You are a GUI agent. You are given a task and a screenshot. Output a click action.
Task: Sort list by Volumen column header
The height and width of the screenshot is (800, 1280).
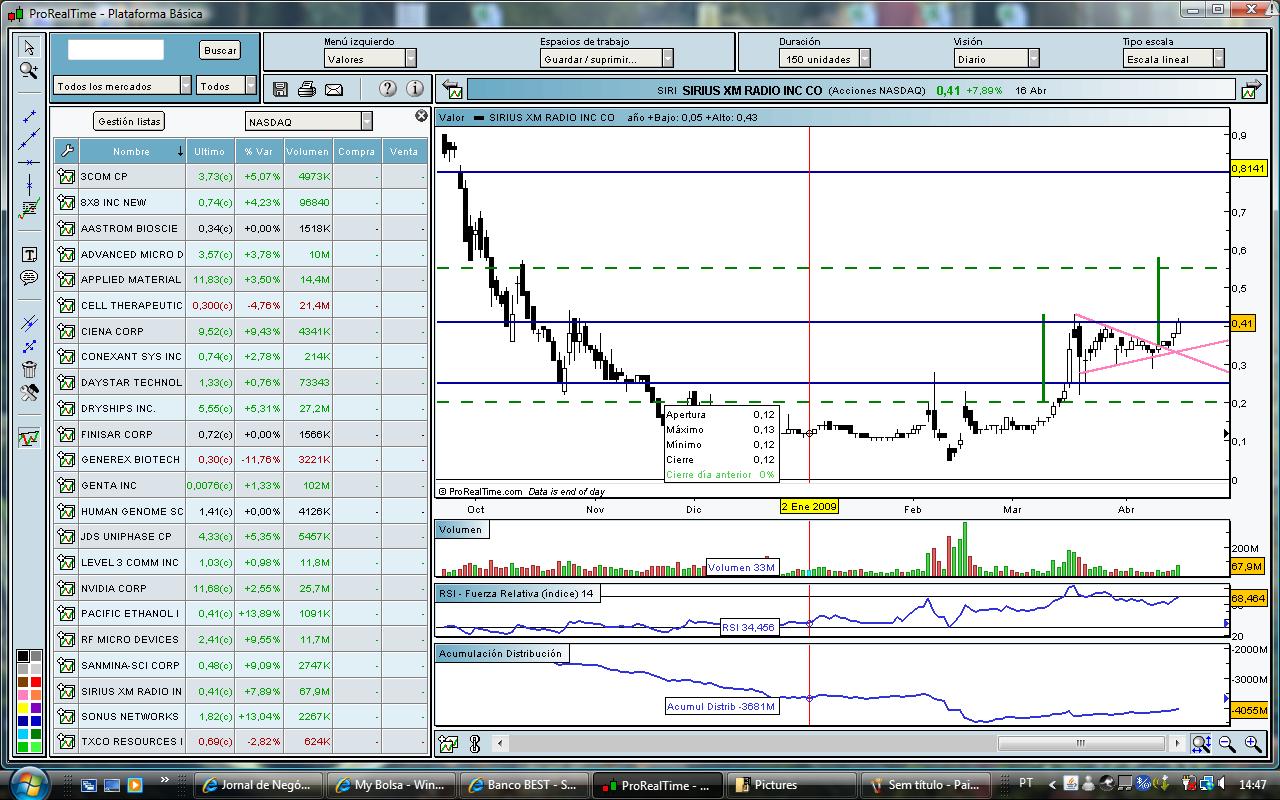pyautogui.click(x=307, y=151)
